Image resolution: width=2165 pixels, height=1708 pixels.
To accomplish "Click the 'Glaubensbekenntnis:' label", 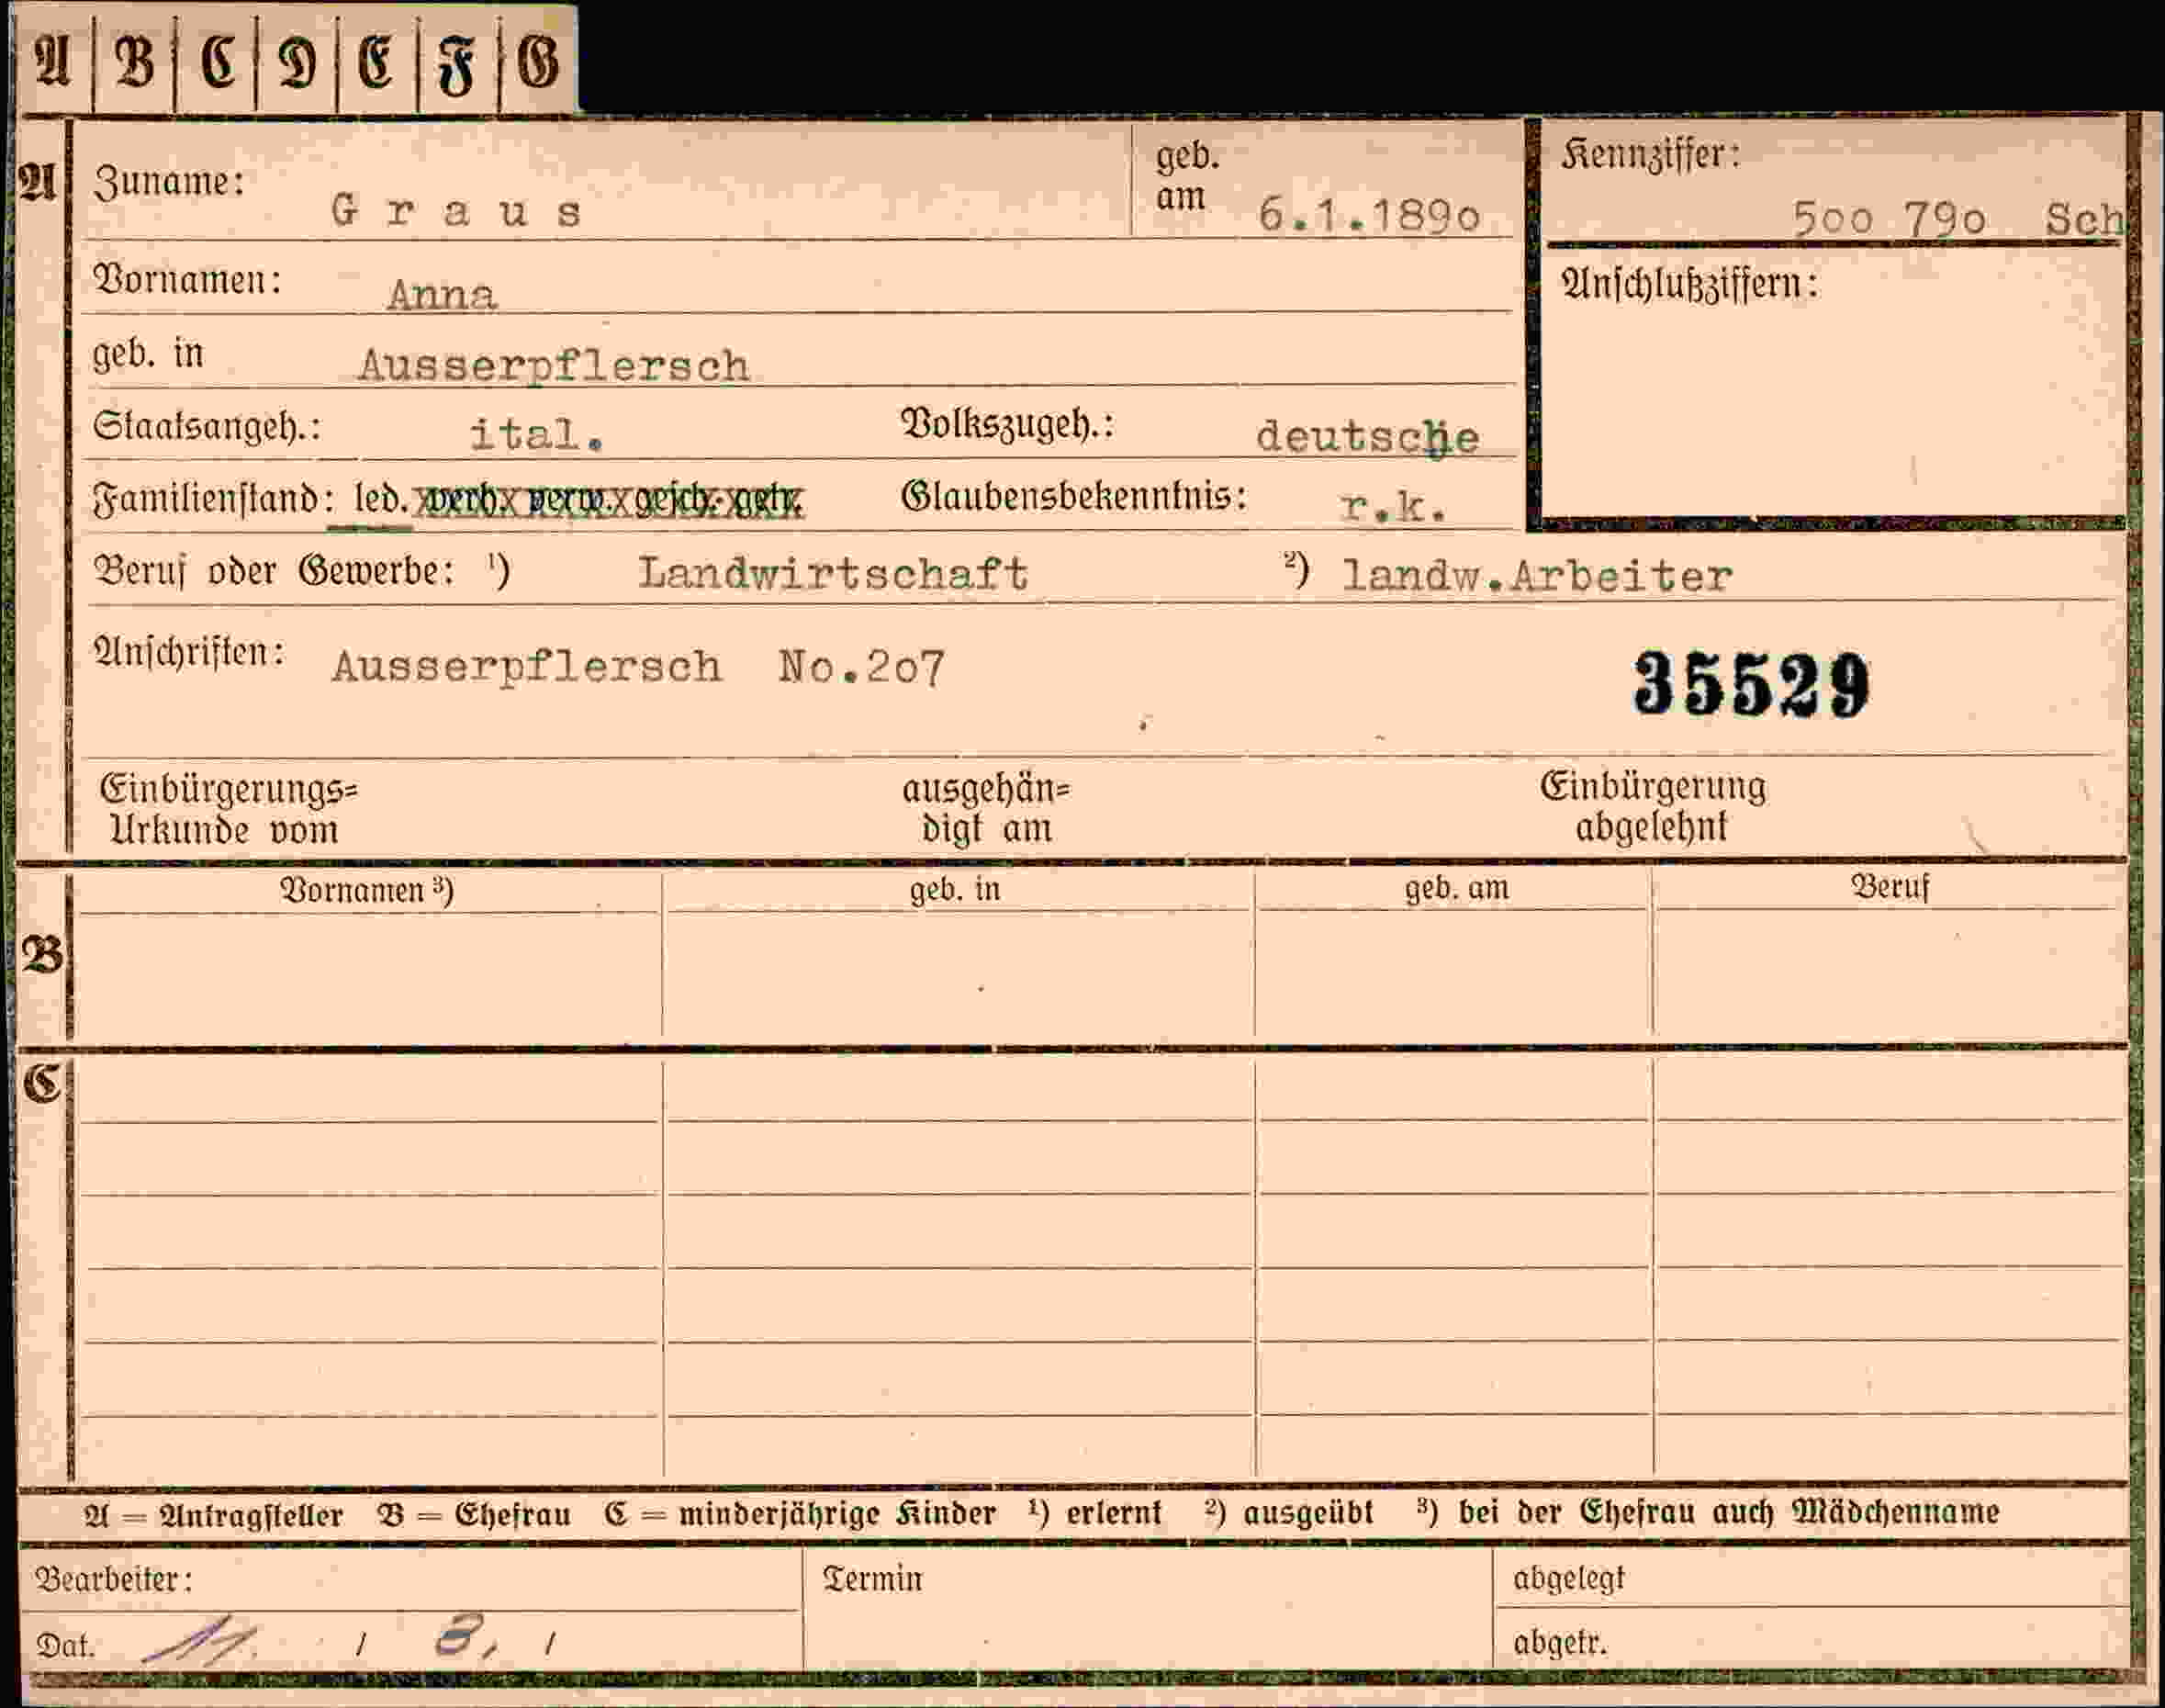I will point(1074,496).
